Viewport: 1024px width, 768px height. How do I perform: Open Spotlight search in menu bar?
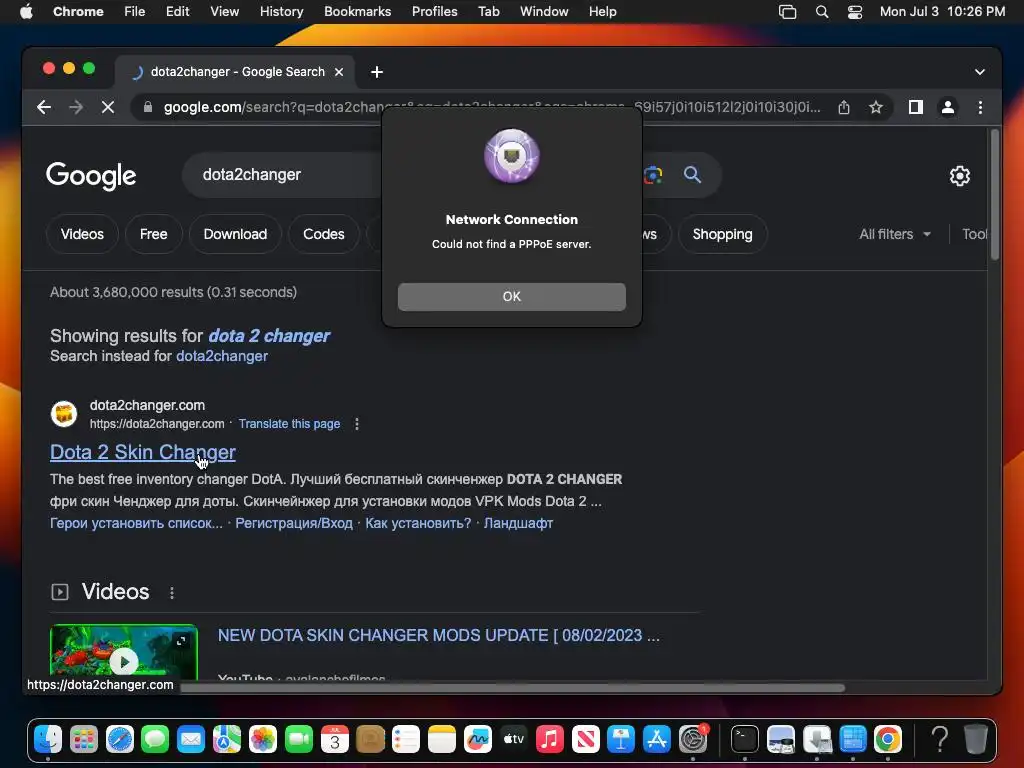tap(822, 12)
